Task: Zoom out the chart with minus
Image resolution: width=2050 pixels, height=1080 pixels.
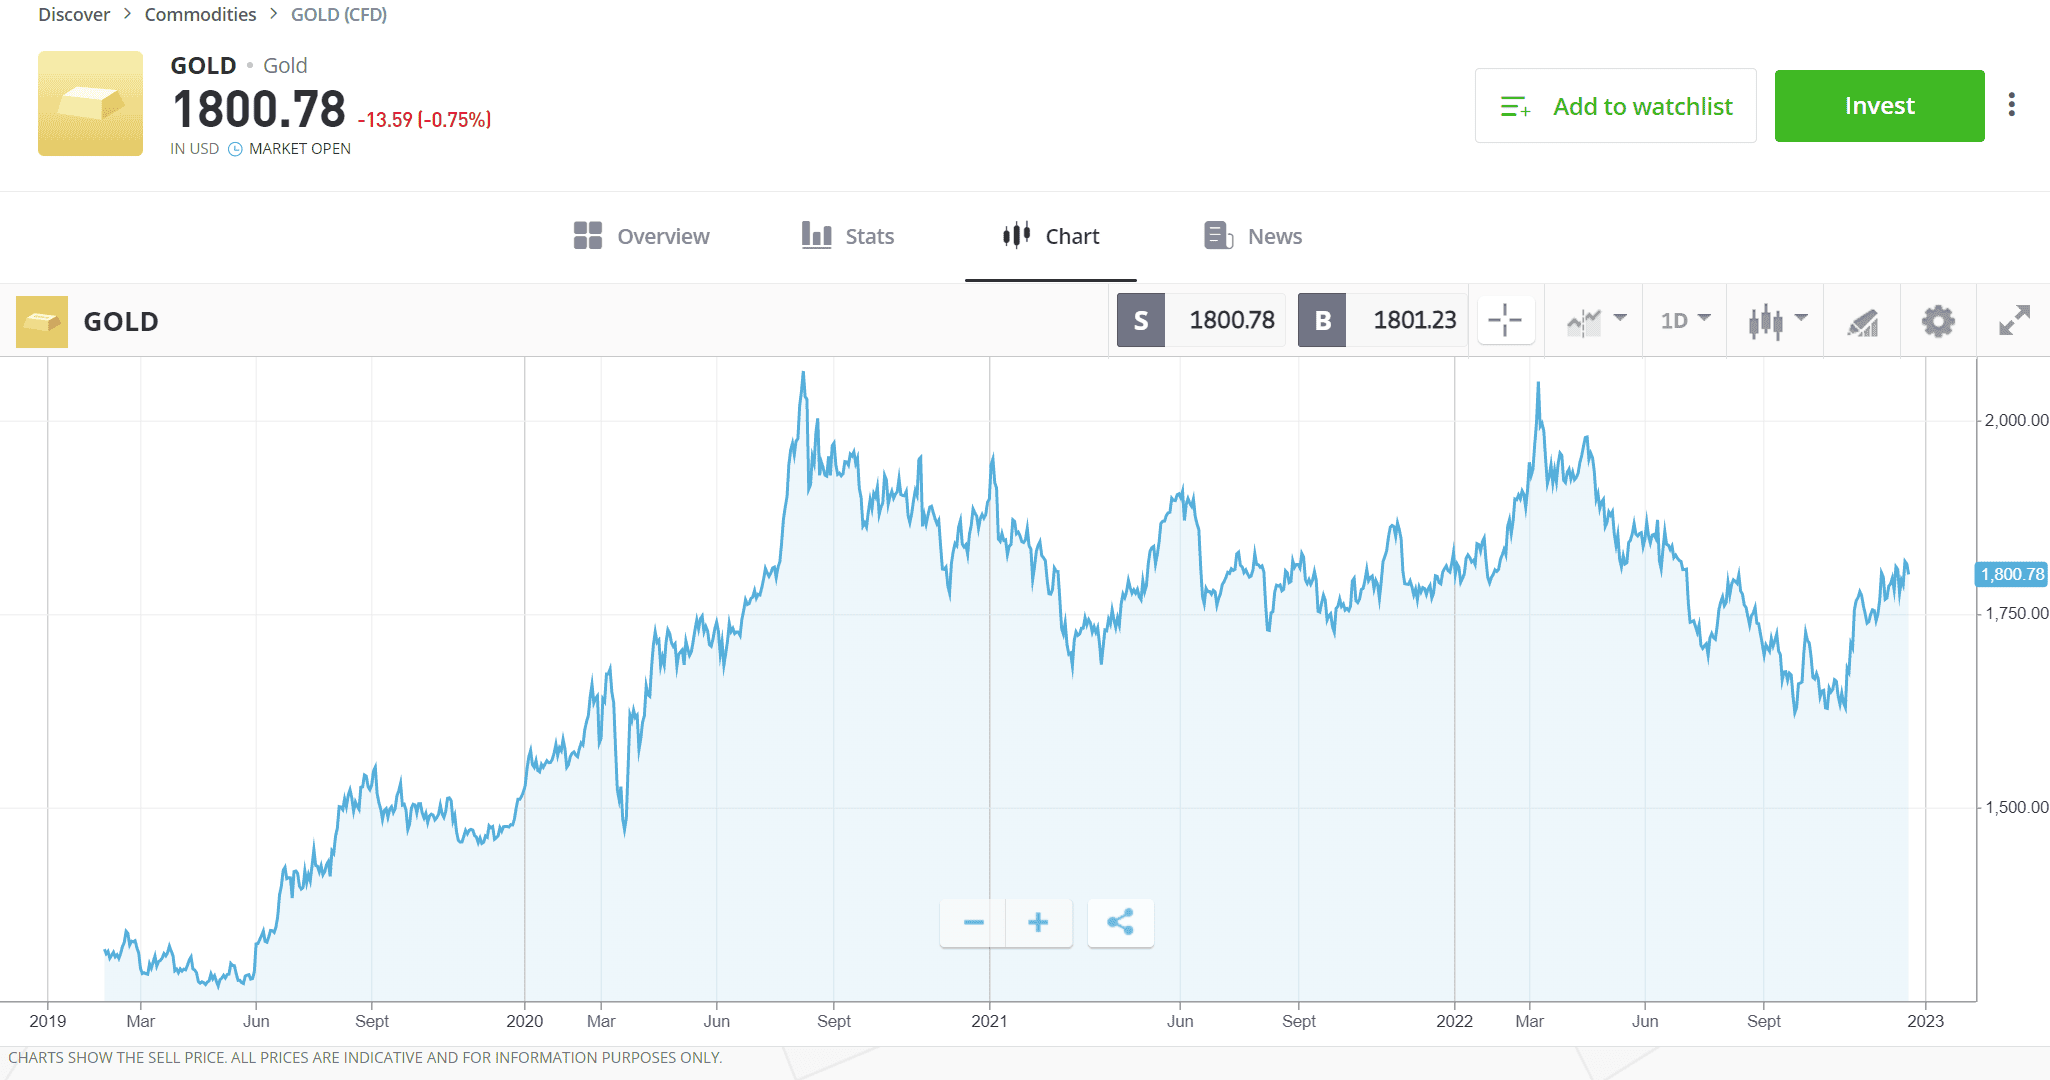Action: 973,922
